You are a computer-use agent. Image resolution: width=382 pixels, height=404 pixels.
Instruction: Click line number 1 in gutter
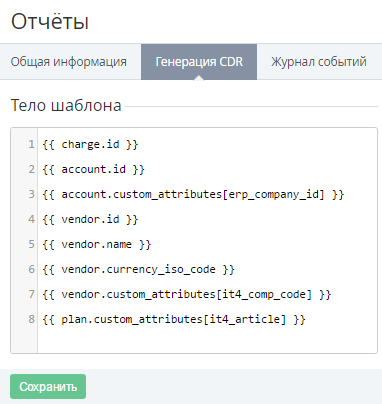click(x=31, y=144)
